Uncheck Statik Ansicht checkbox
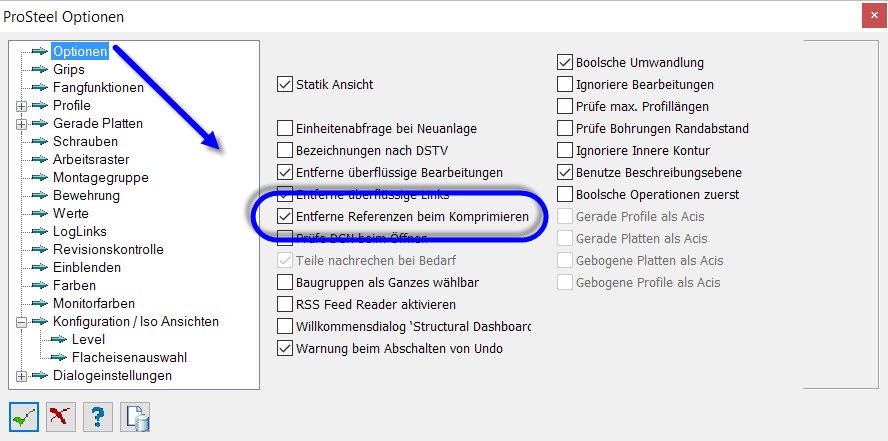 coord(284,84)
